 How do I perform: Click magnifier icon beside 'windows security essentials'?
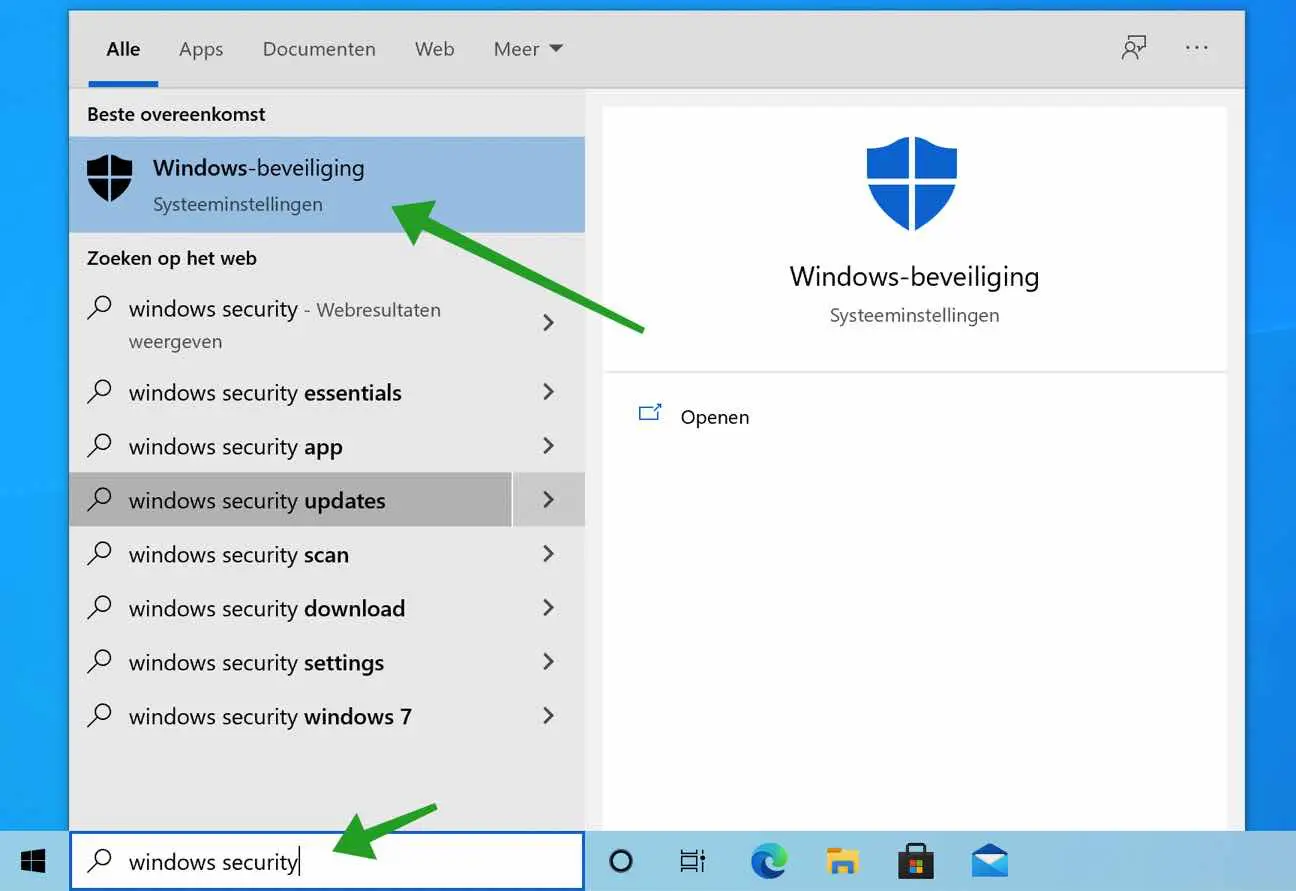coord(100,391)
